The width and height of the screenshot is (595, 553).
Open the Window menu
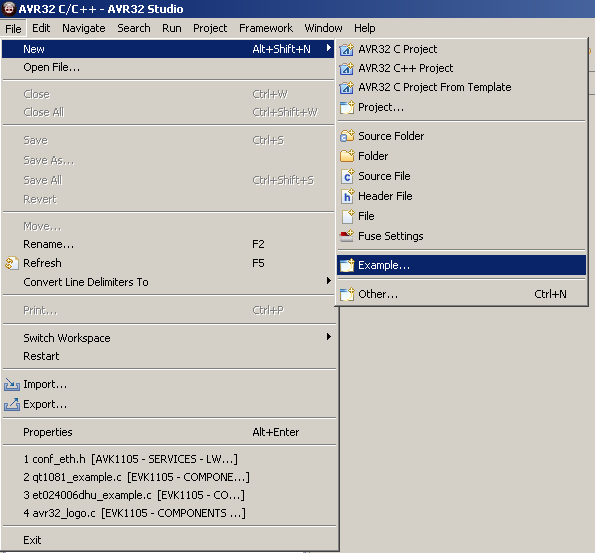click(x=323, y=28)
